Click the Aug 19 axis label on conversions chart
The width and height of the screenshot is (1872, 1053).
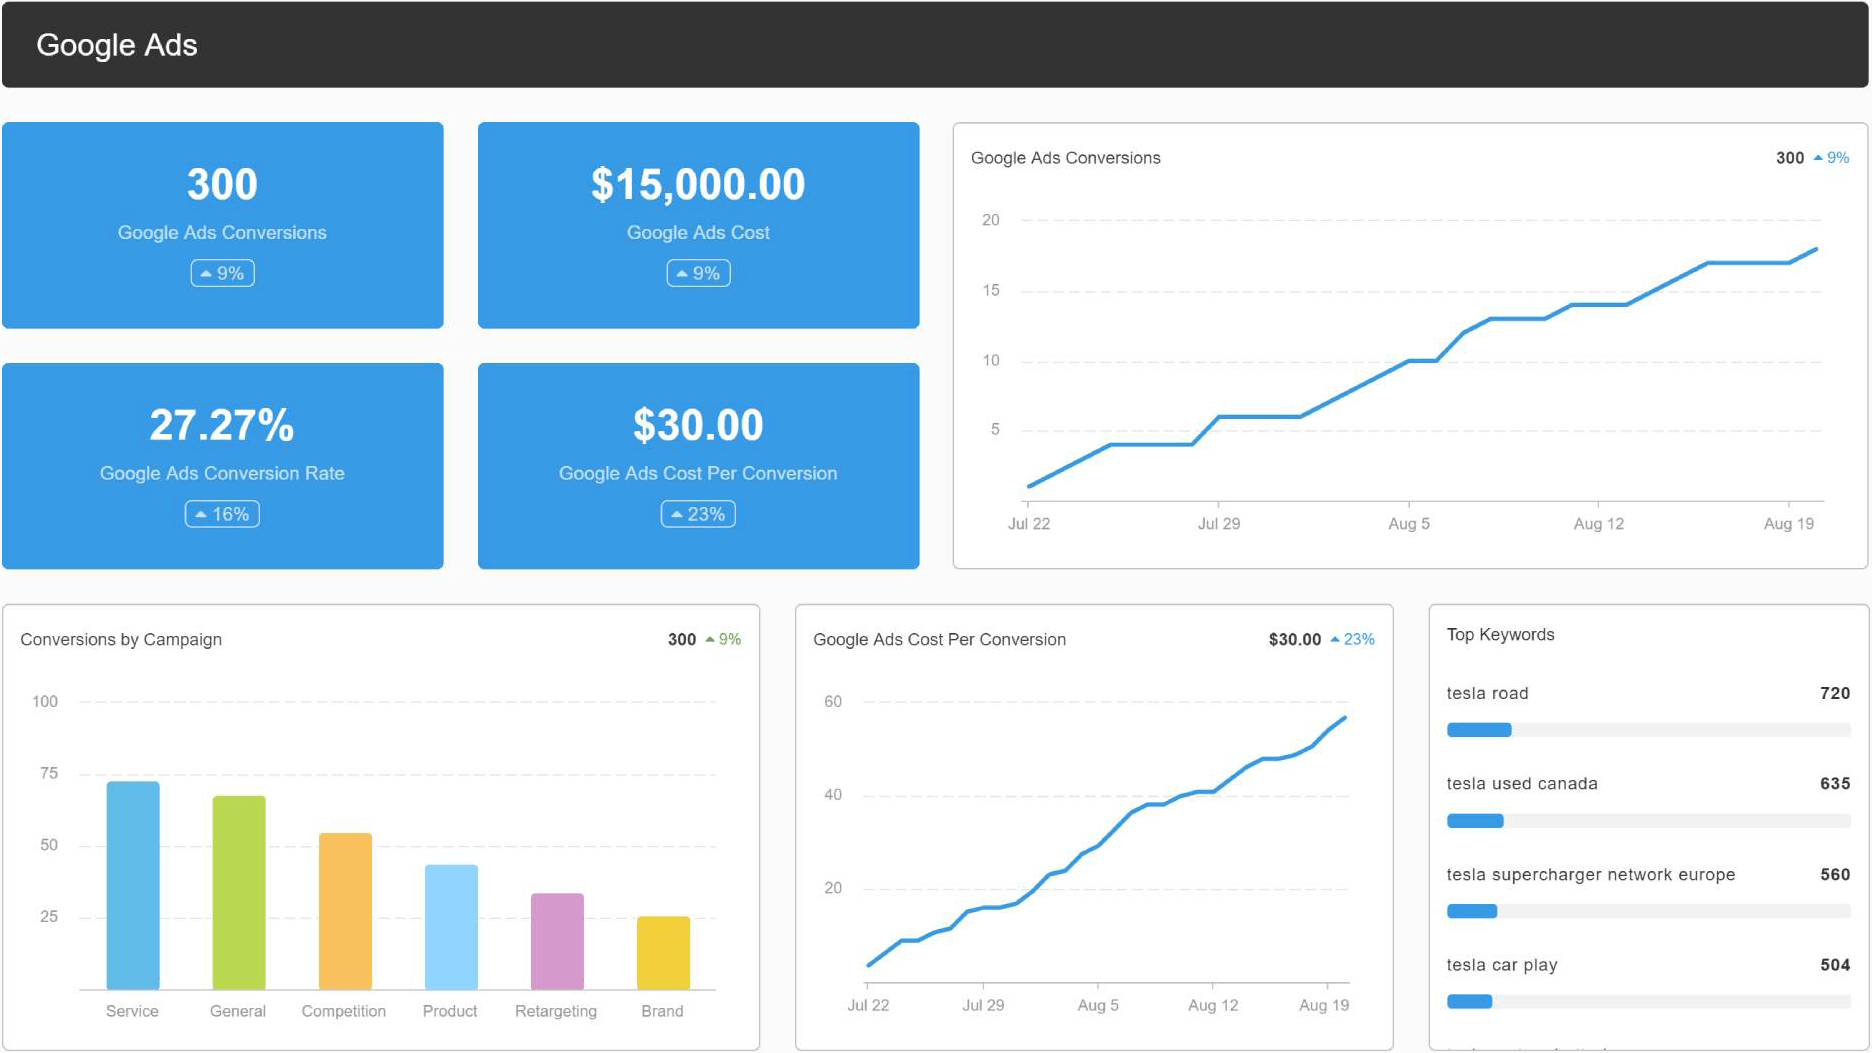pos(1786,522)
